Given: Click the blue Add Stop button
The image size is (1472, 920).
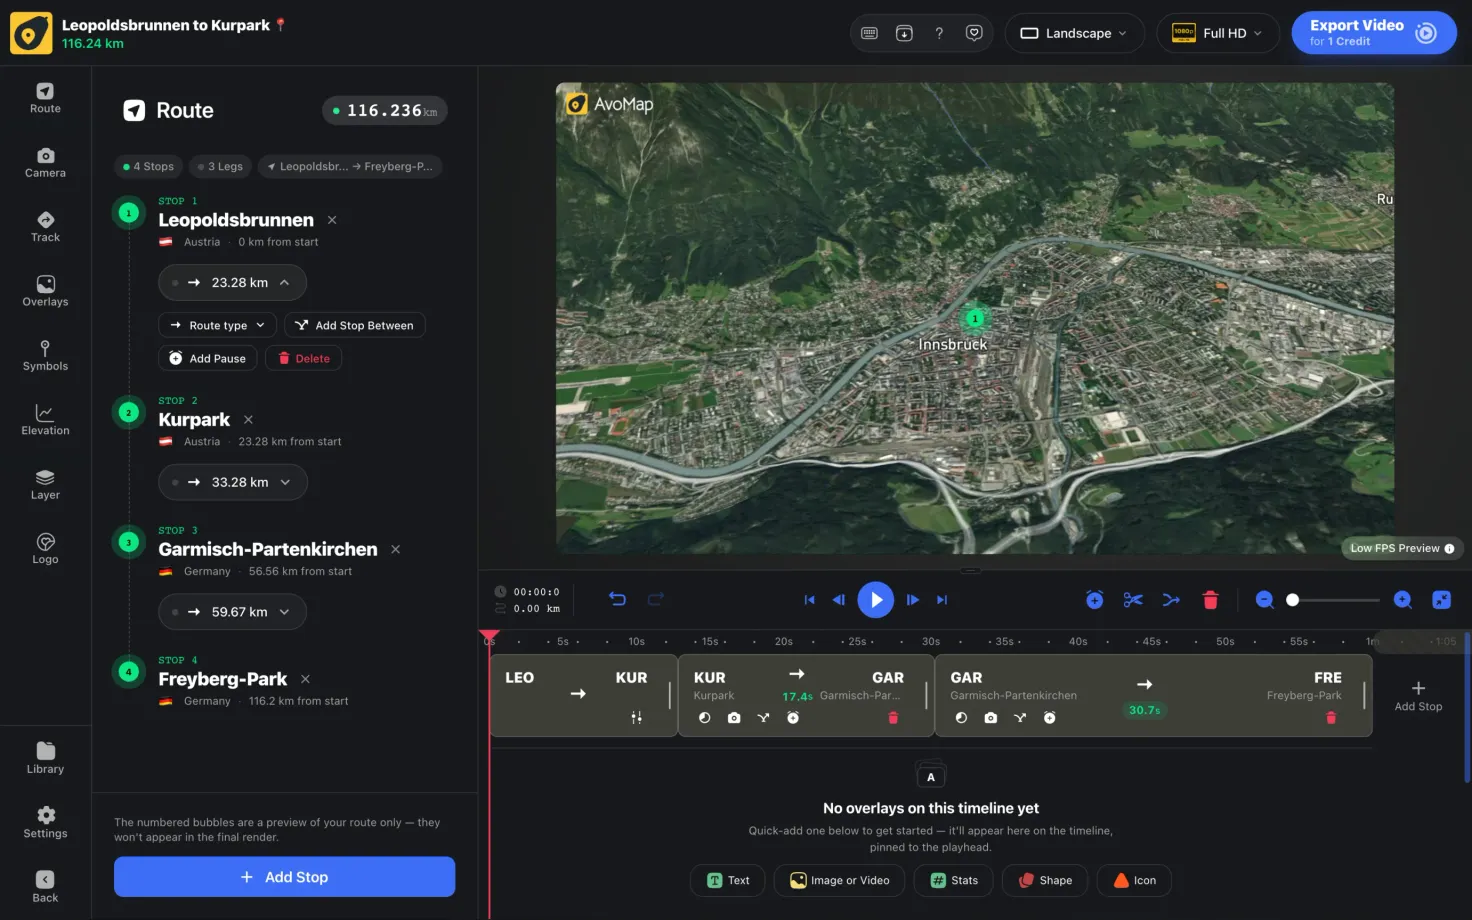Looking at the screenshot, I should (x=284, y=877).
